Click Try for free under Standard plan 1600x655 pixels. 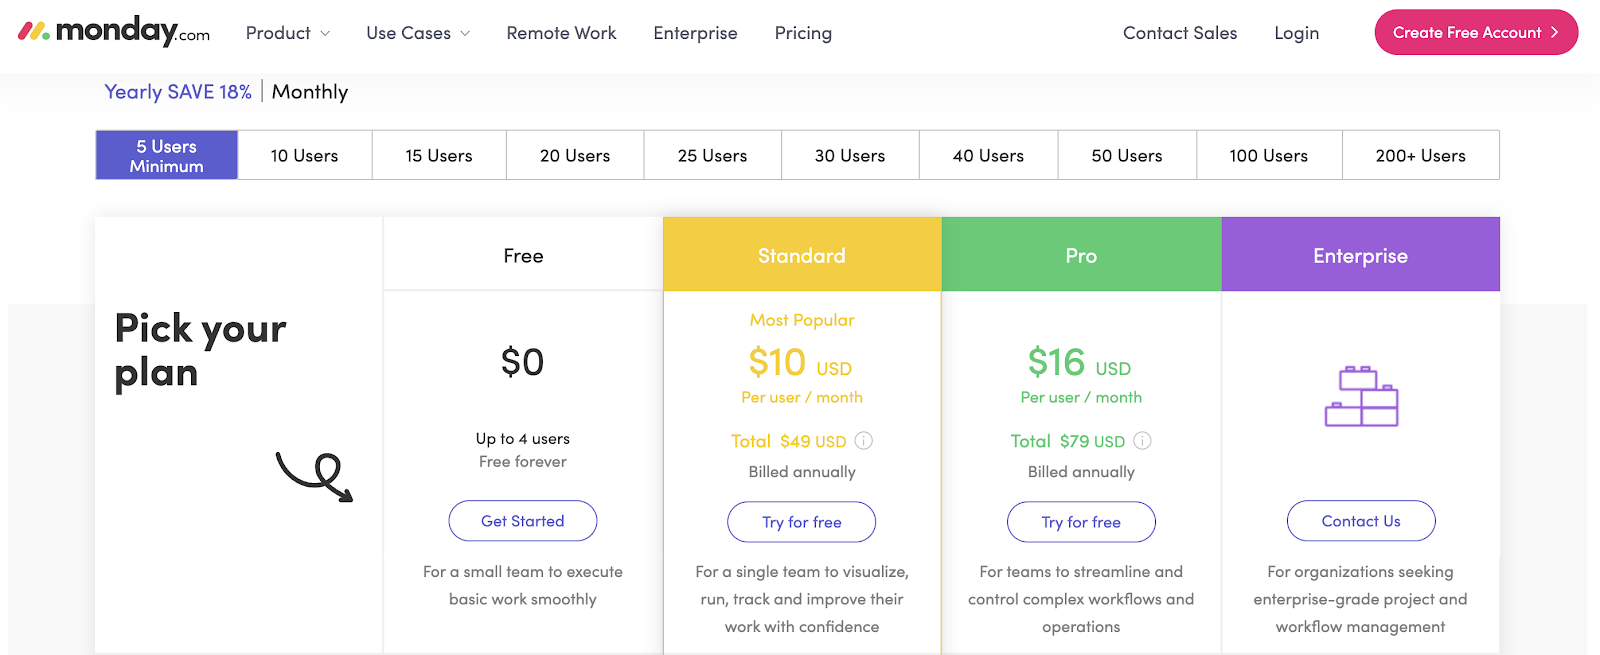(x=802, y=522)
